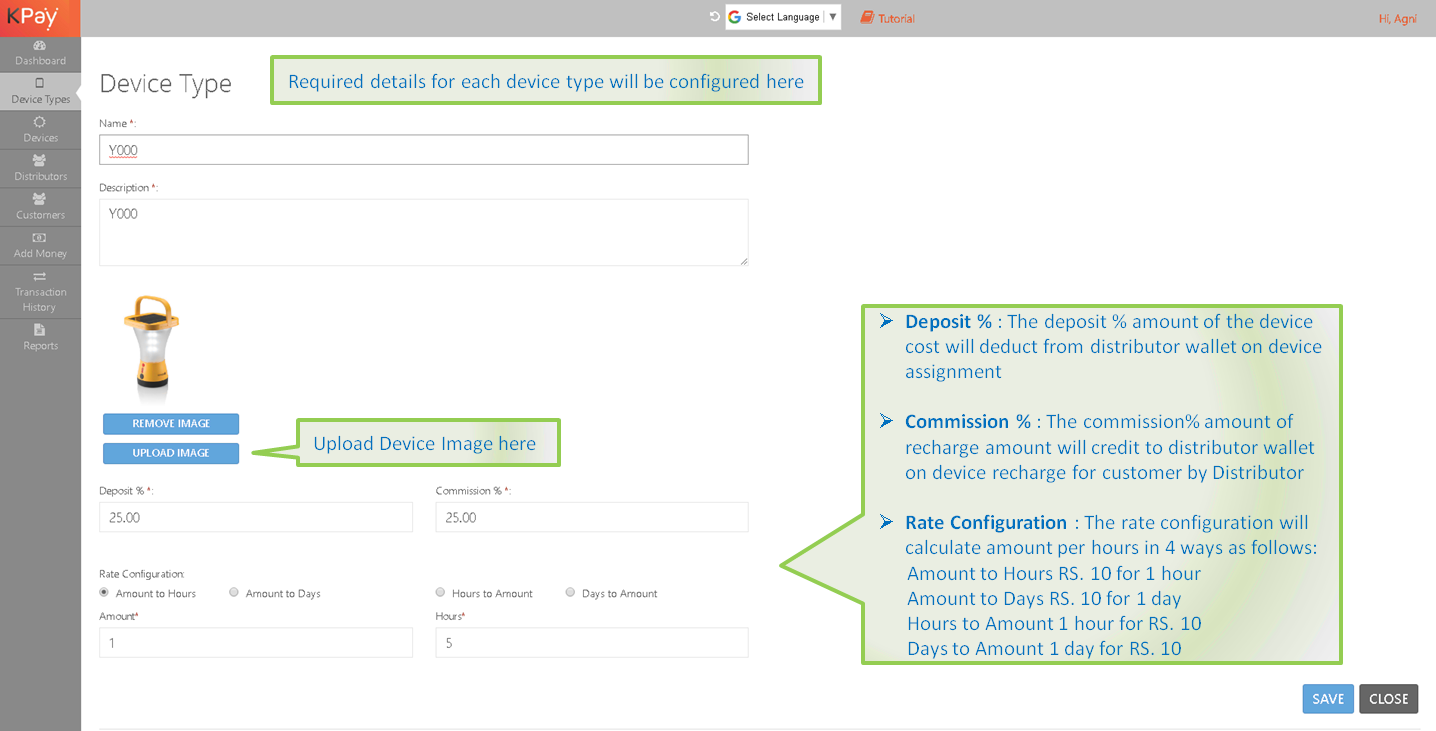
Task: Open Distributors section icon
Action: [40, 160]
